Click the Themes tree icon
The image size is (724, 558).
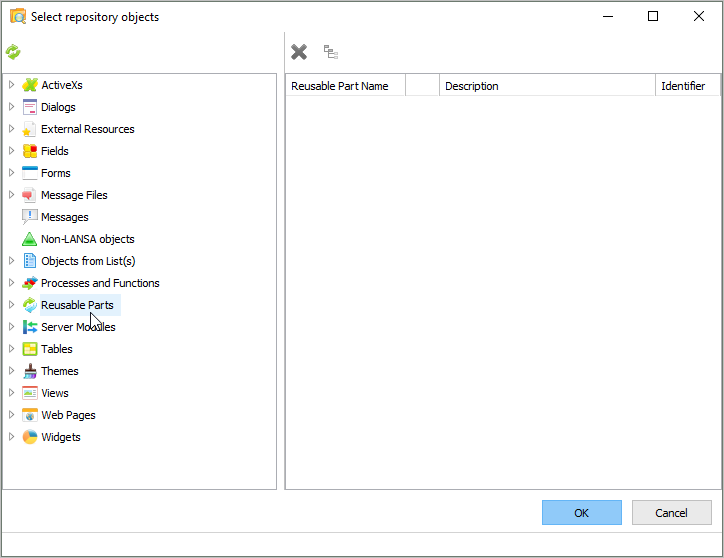coord(30,371)
